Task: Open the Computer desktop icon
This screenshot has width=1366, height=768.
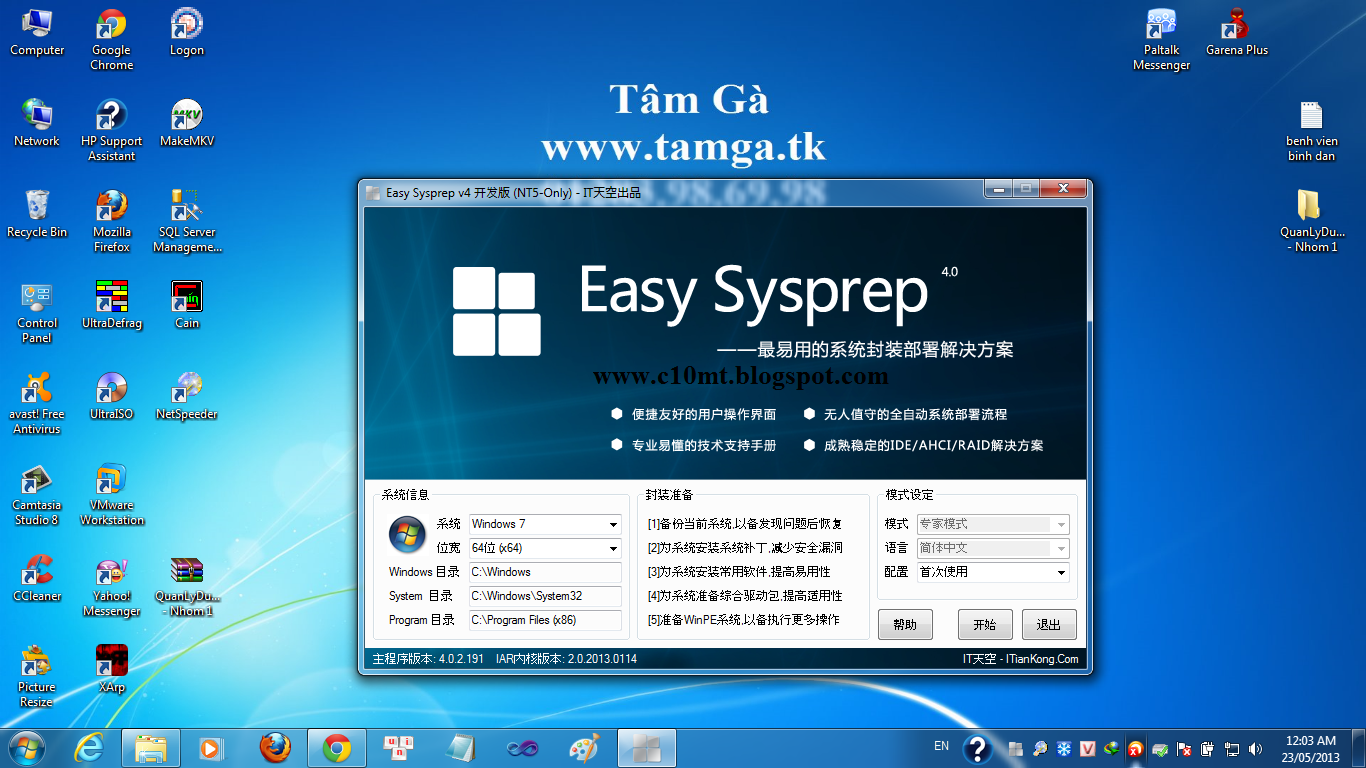Action: coord(37,33)
